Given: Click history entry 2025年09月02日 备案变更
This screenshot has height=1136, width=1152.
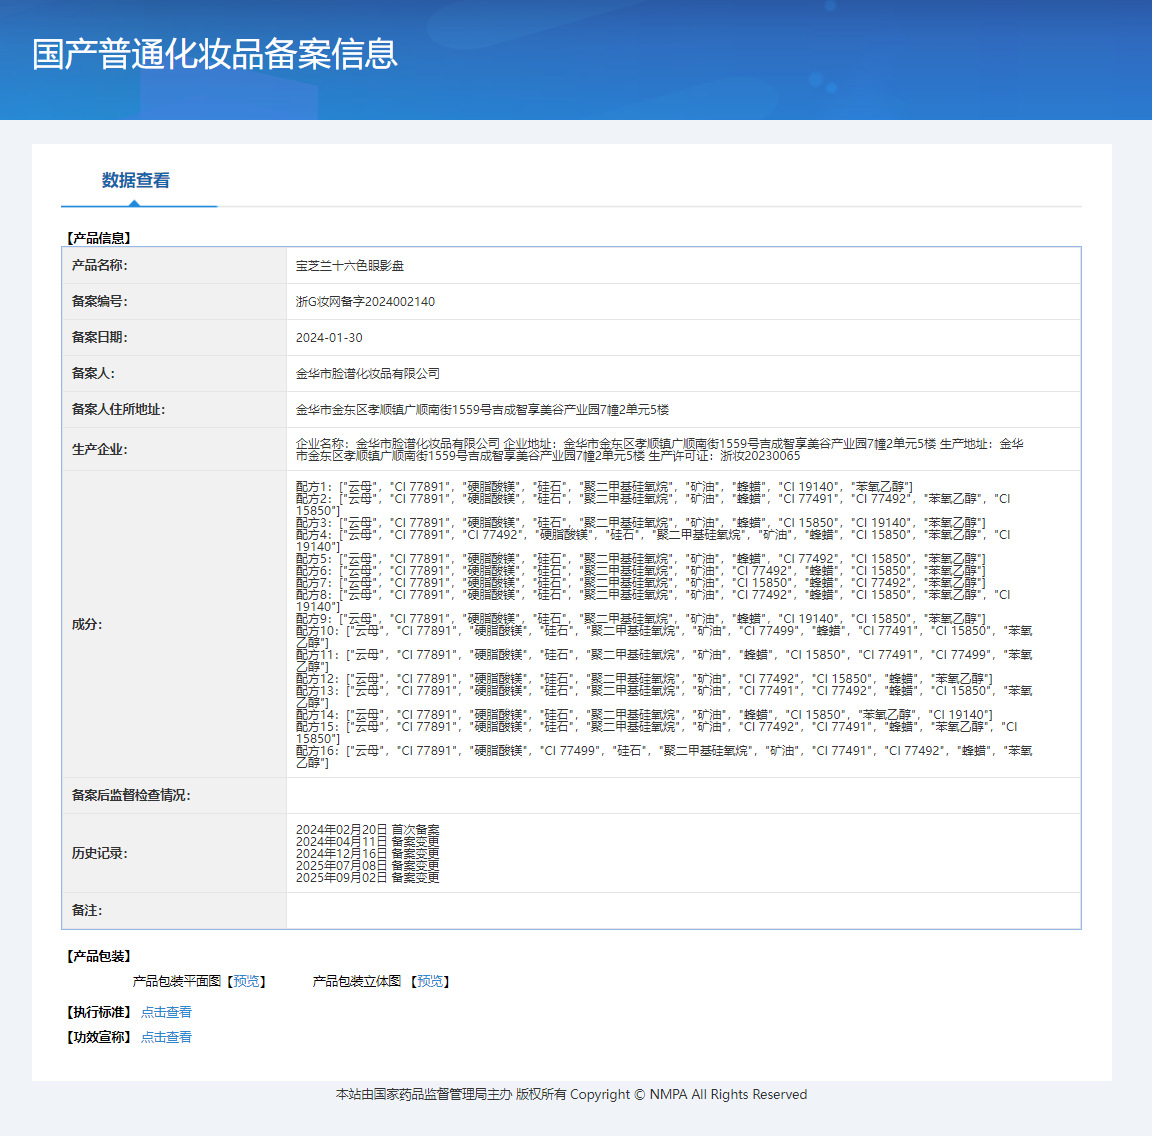Looking at the screenshot, I should pos(367,877).
